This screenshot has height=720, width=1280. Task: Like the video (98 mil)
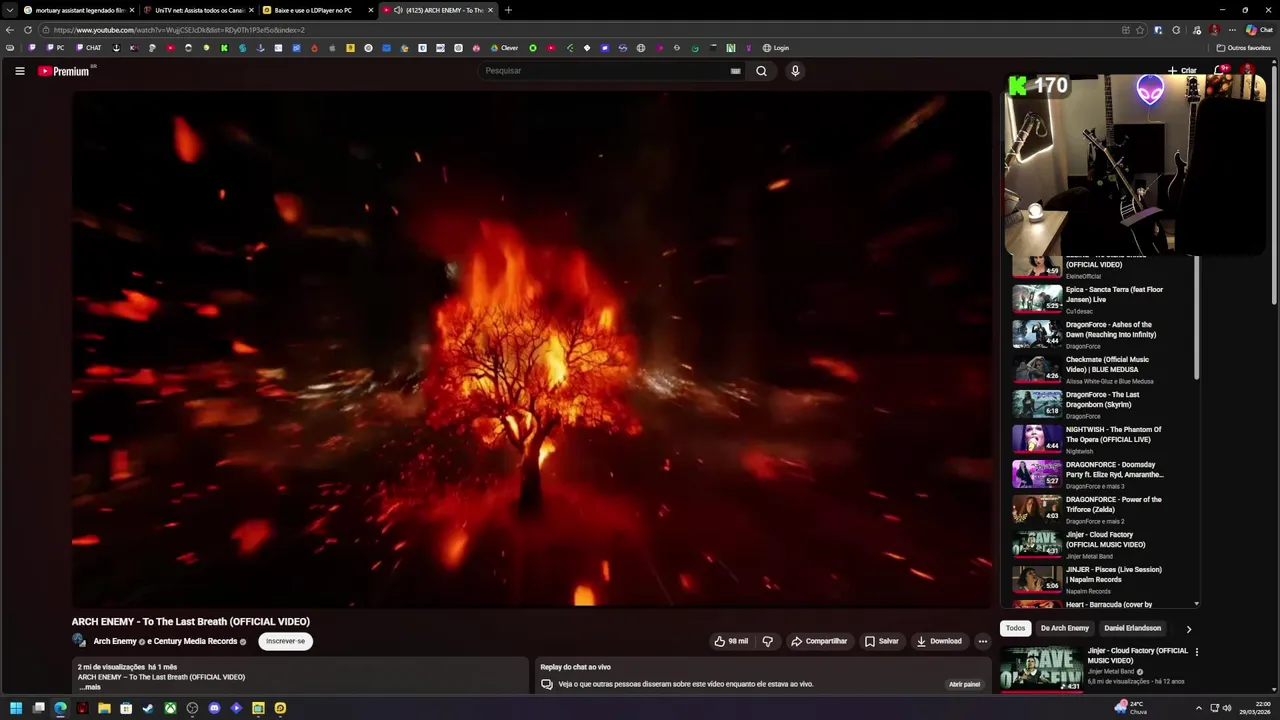pyautogui.click(x=731, y=641)
